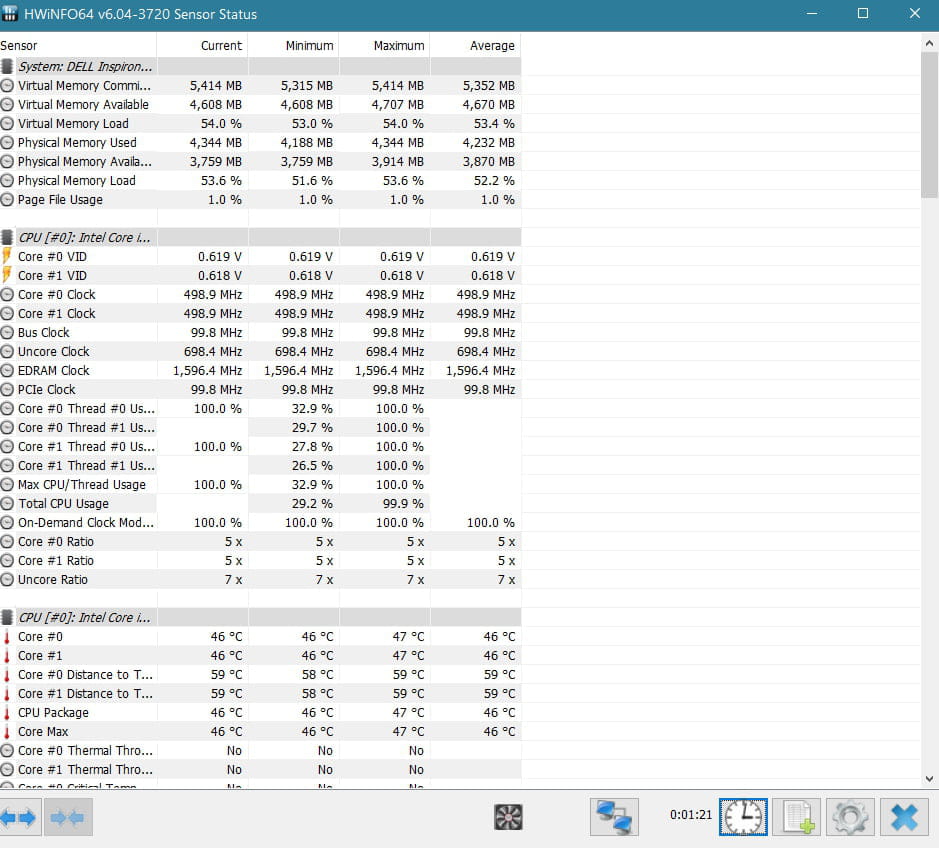Select the Core #0 Clock row
This screenshot has height=848, width=939.
[261, 295]
